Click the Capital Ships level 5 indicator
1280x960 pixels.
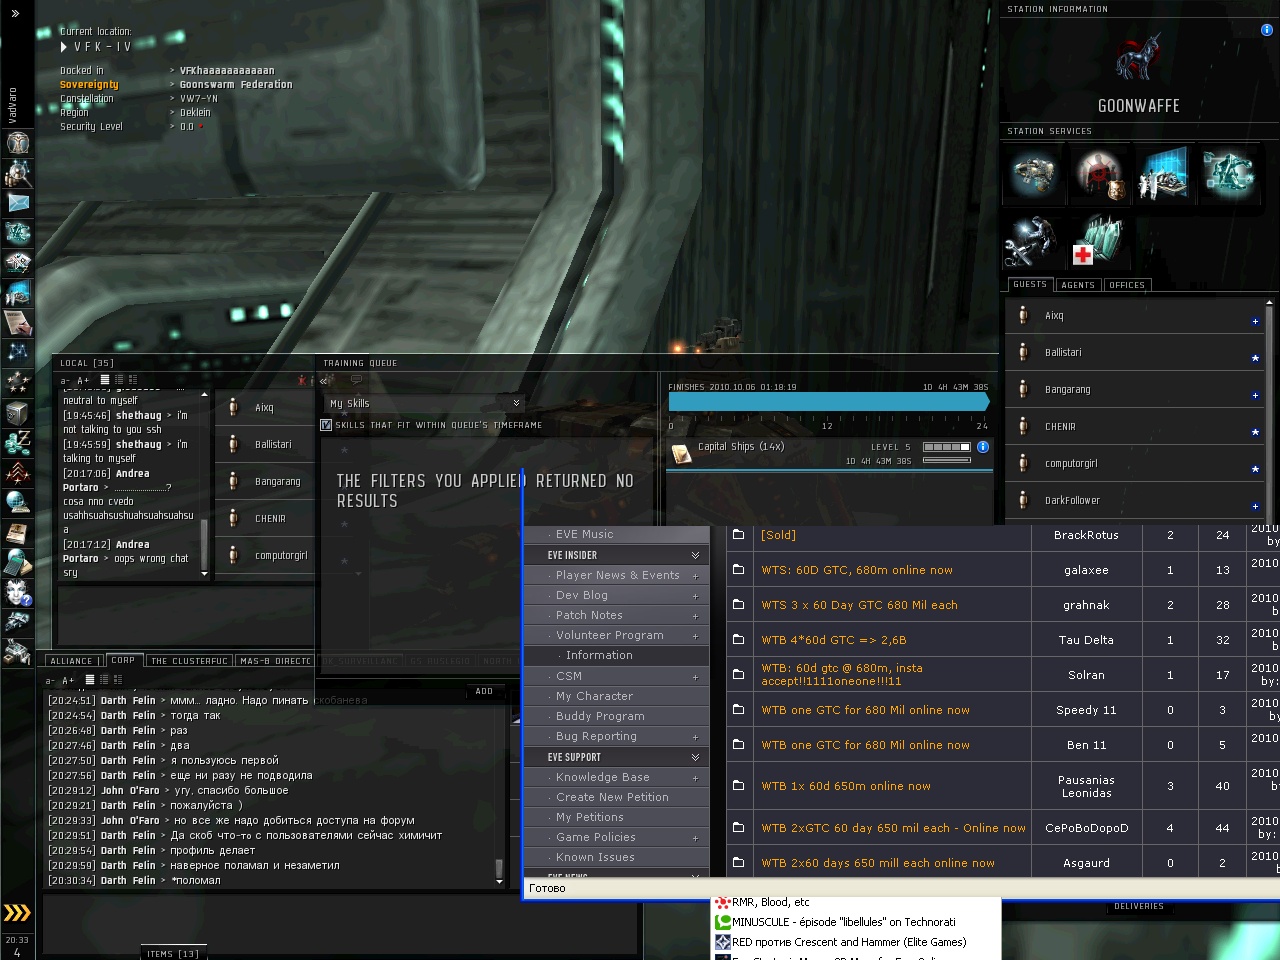tap(947, 447)
